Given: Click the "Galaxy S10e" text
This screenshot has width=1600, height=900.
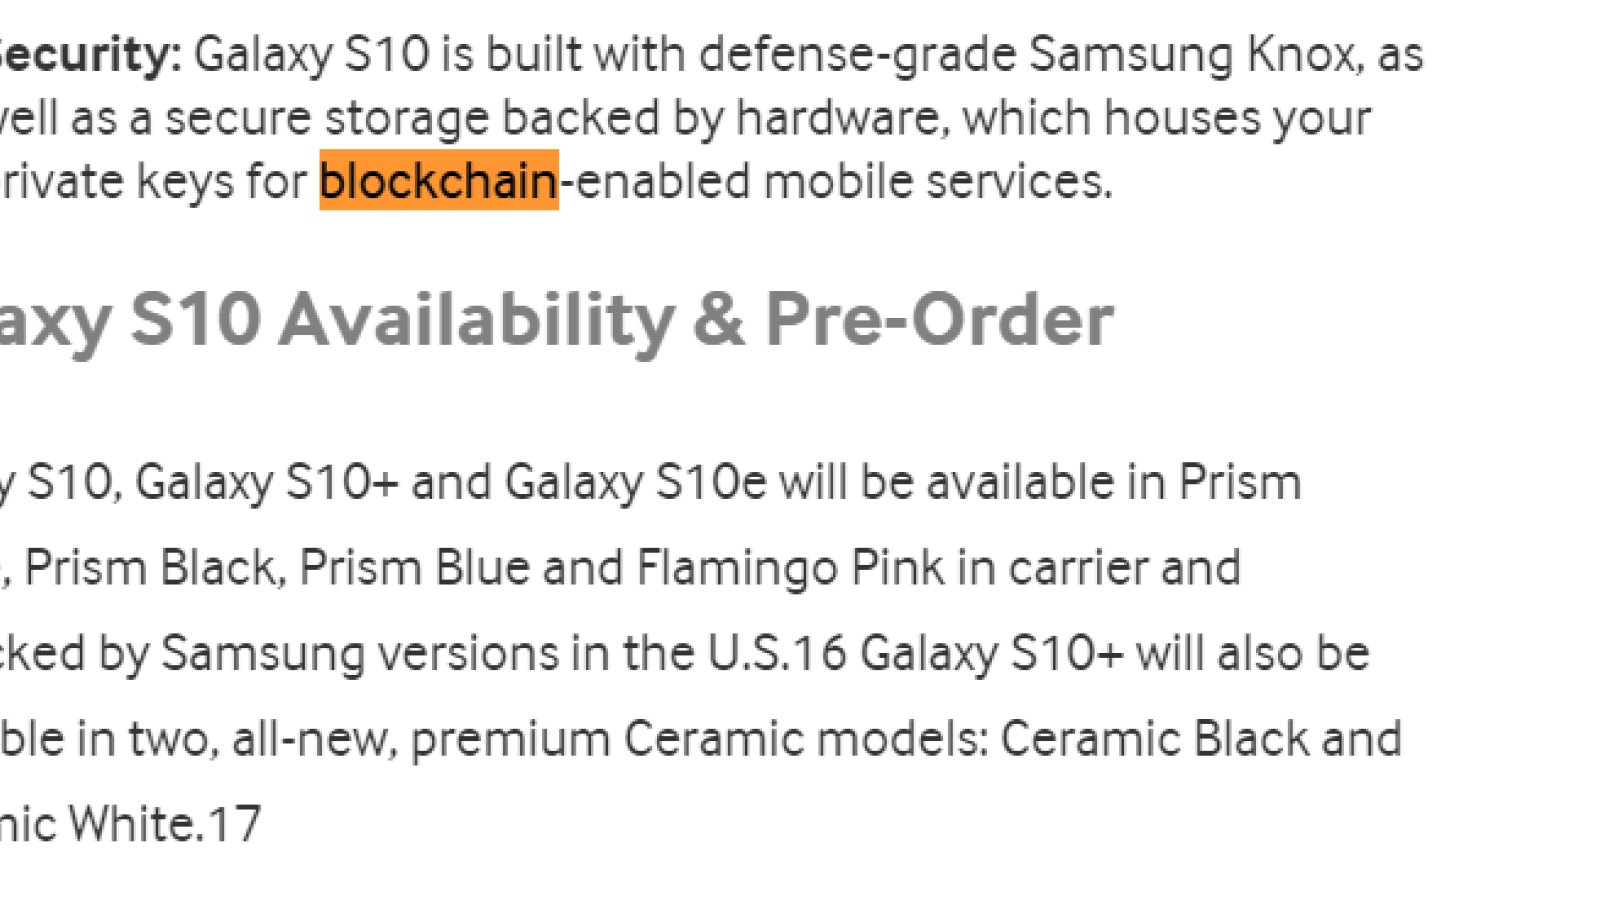Looking at the screenshot, I should [636, 482].
